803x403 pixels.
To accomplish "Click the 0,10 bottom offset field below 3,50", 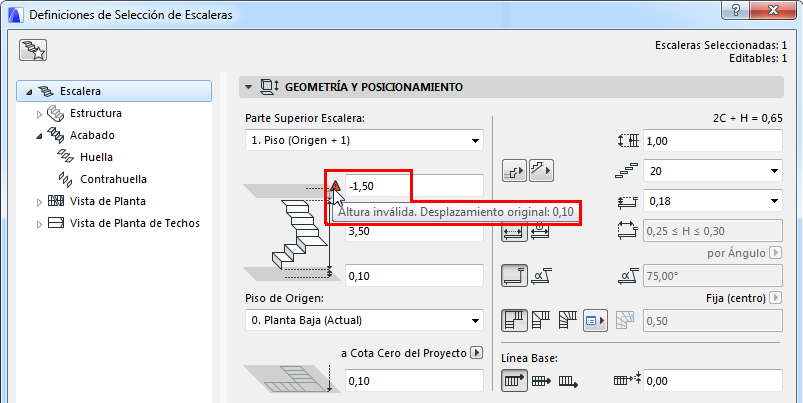I will pos(414,276).
